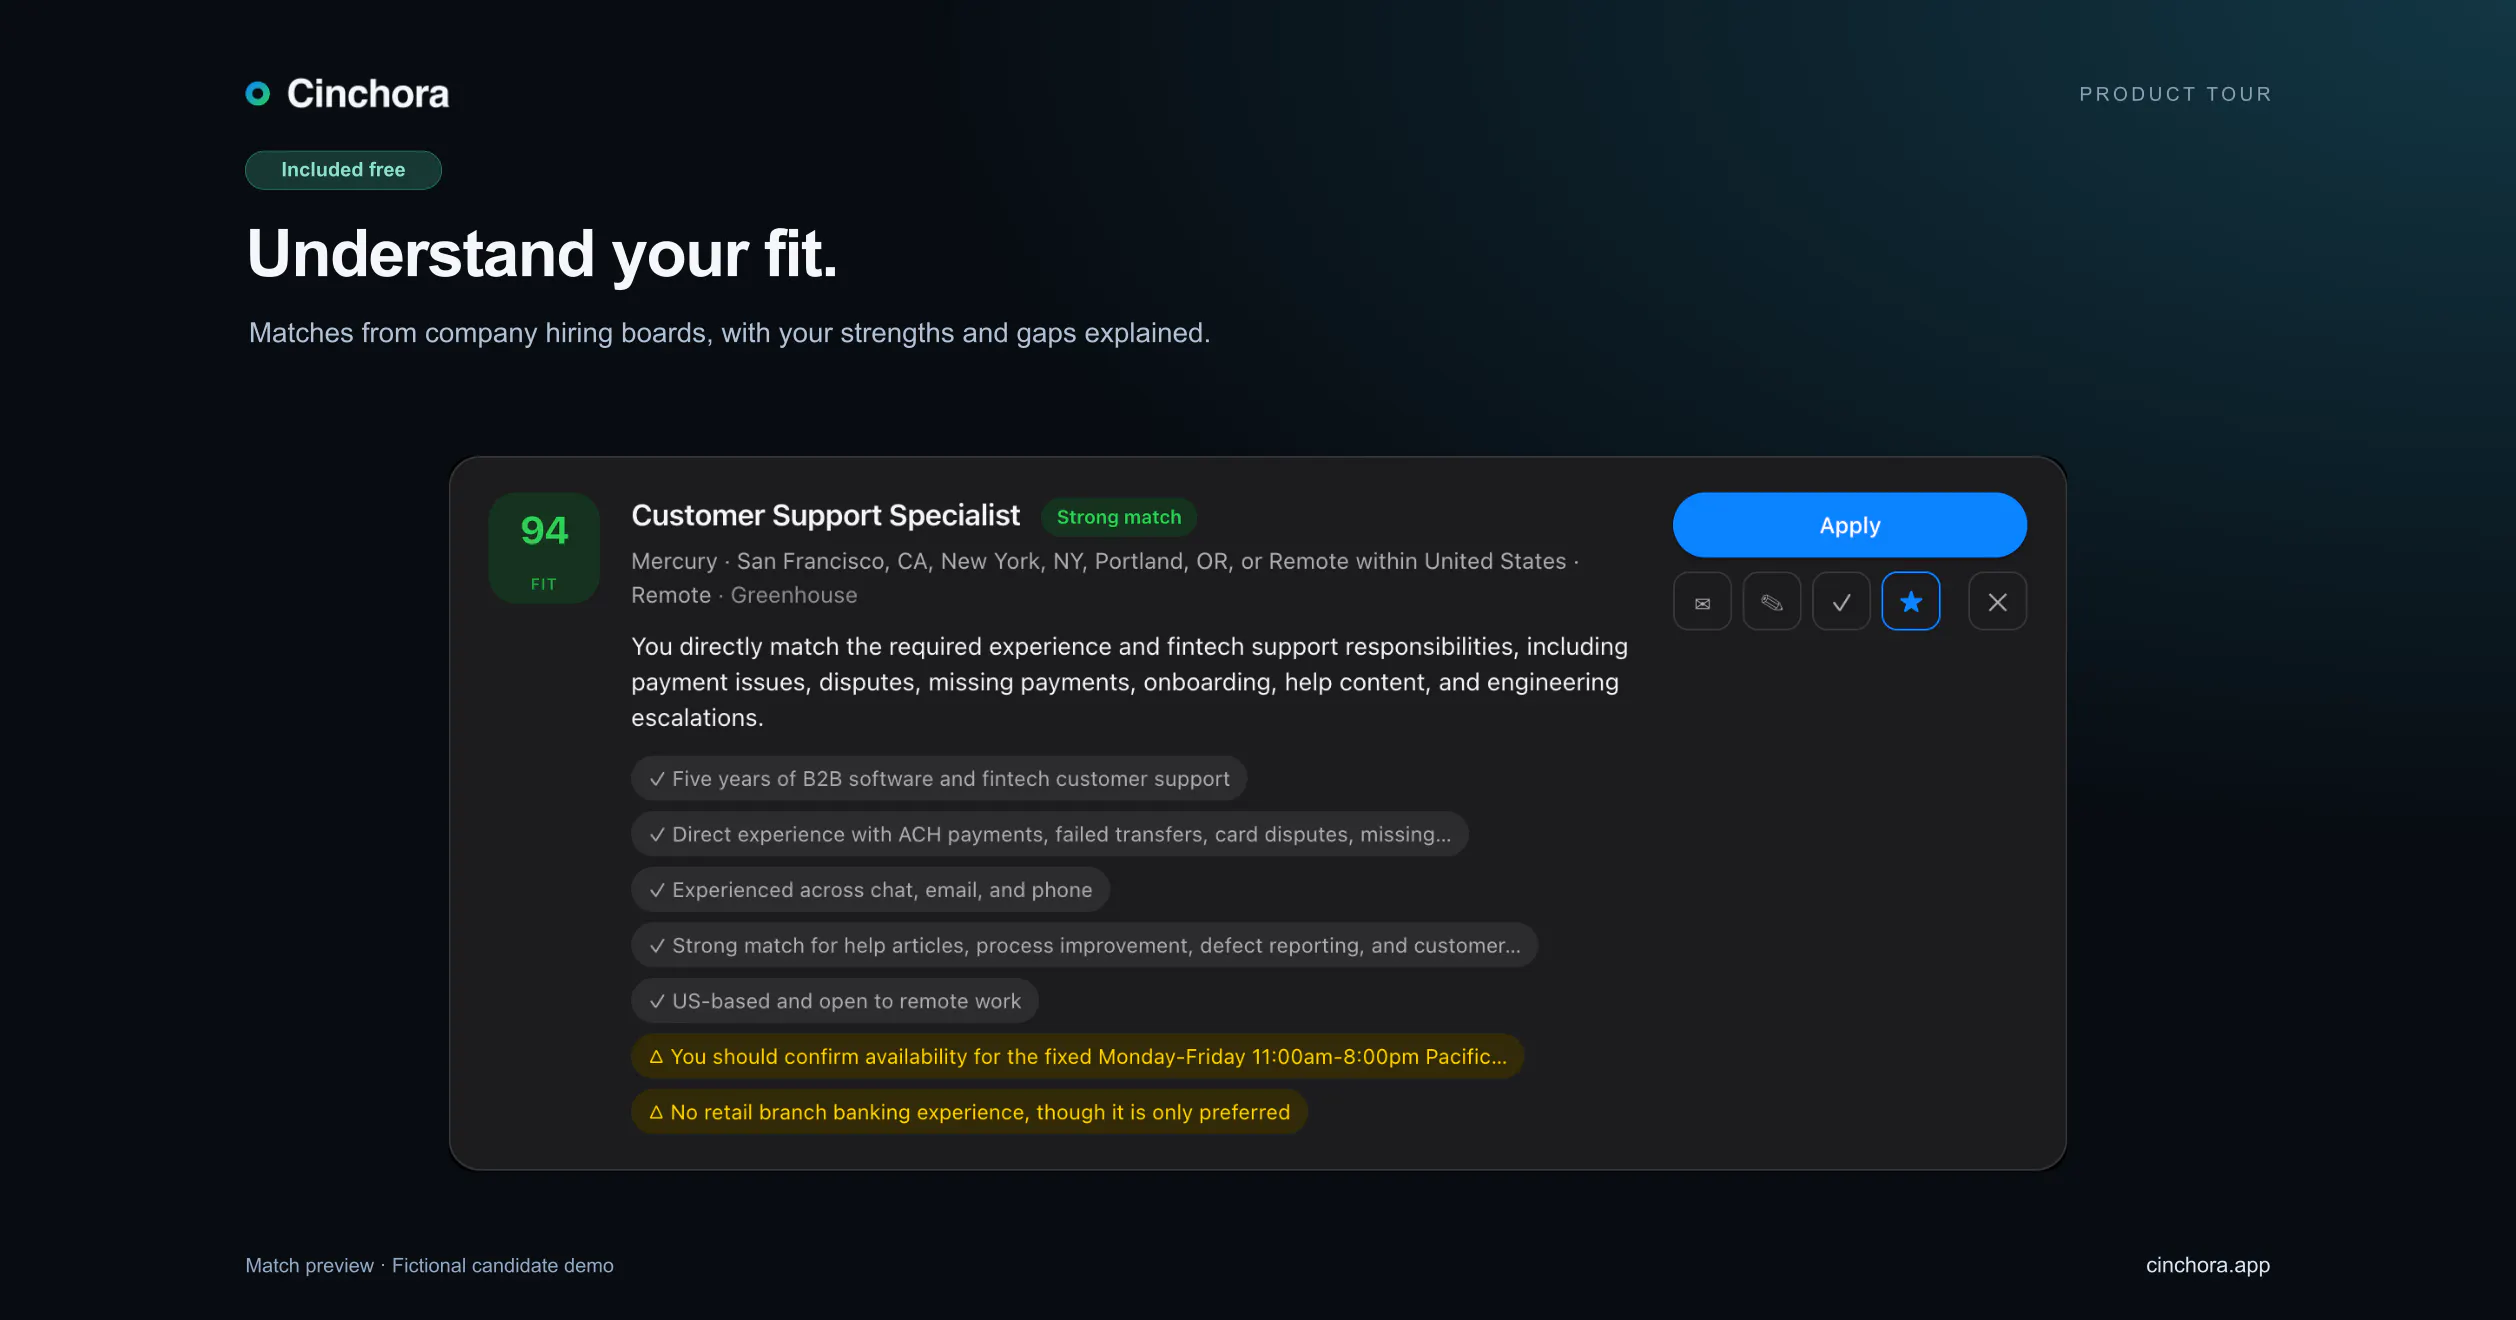Click the Experienced across chat, email chip
2516x1320 pixels.
(870, 890)
